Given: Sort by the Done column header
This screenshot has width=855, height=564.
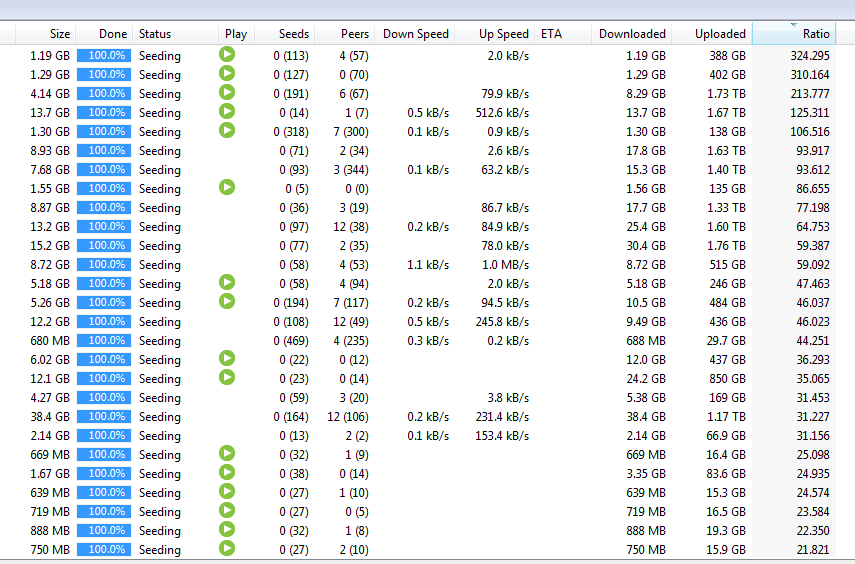Looking at the screenshot, I should tap(104, 34).
